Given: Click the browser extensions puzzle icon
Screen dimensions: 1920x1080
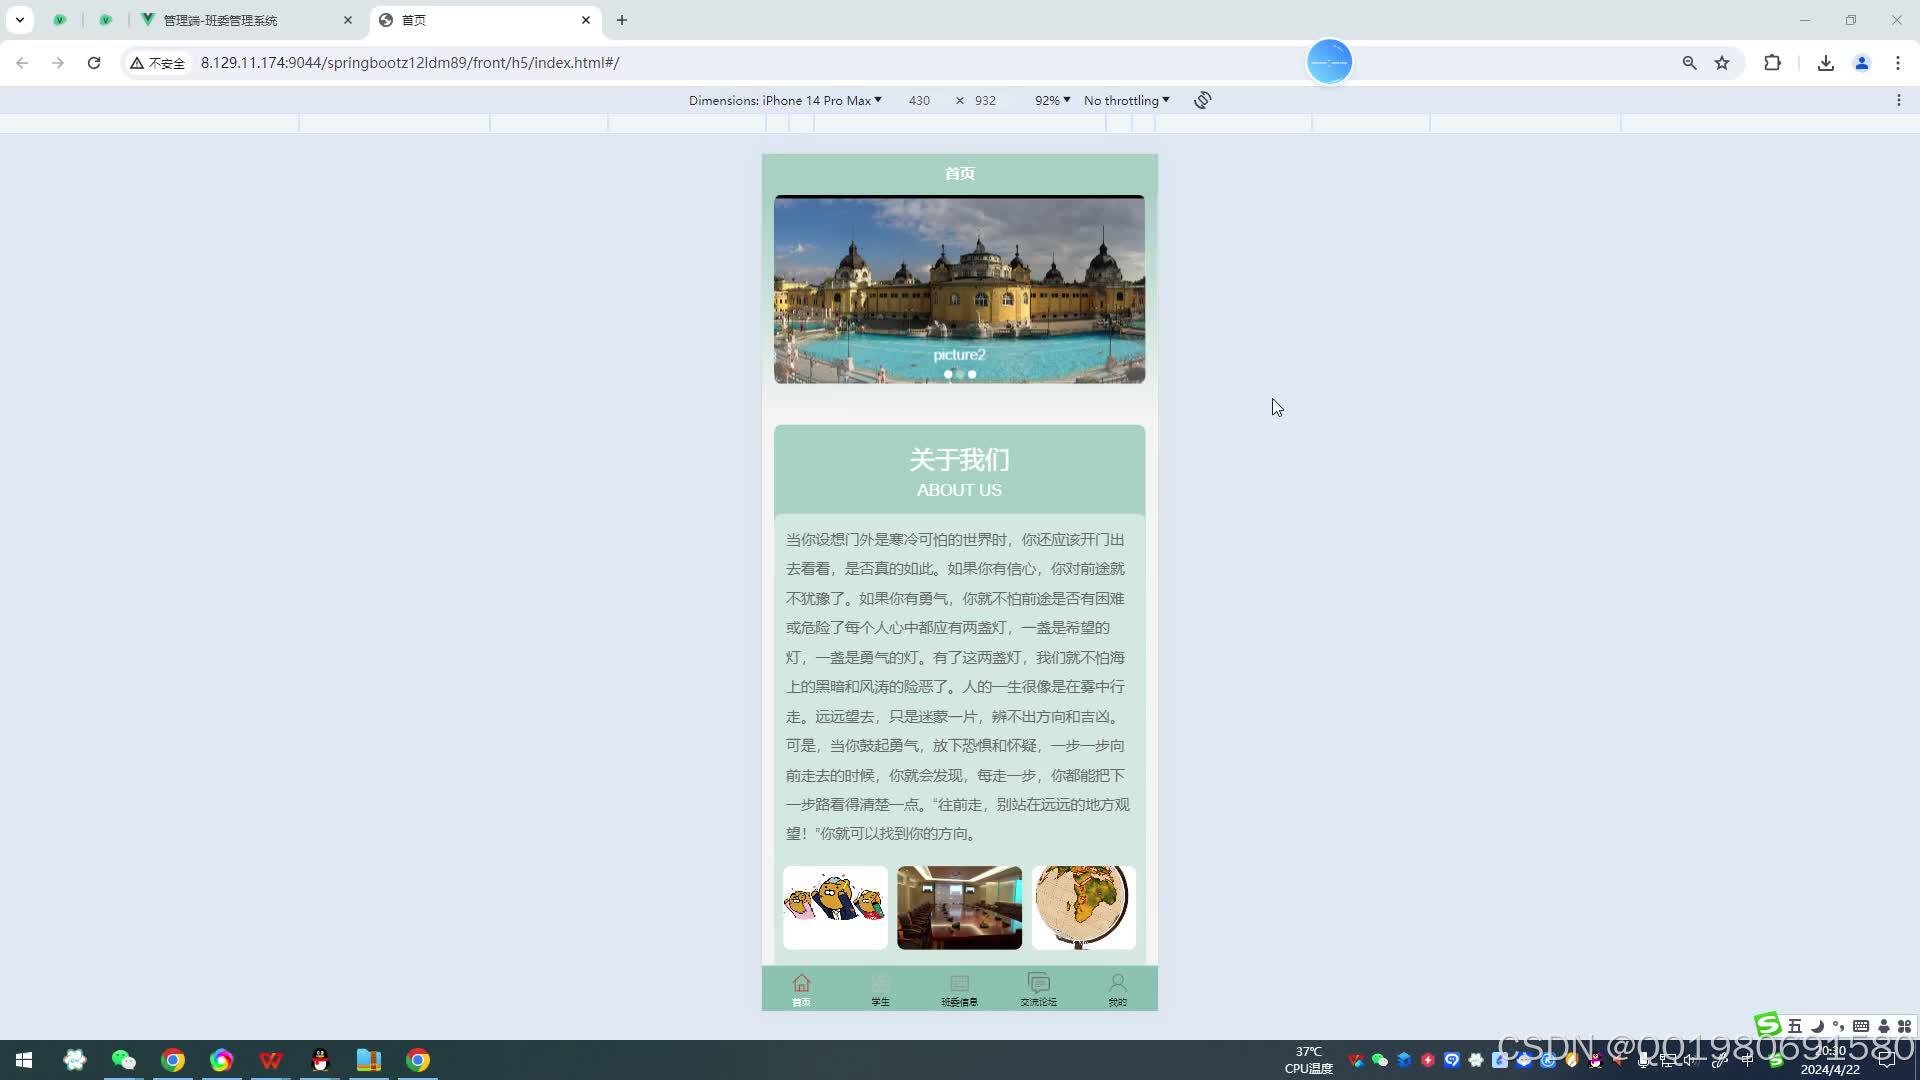Looking at the screenshot, I should click(1772, 62).
